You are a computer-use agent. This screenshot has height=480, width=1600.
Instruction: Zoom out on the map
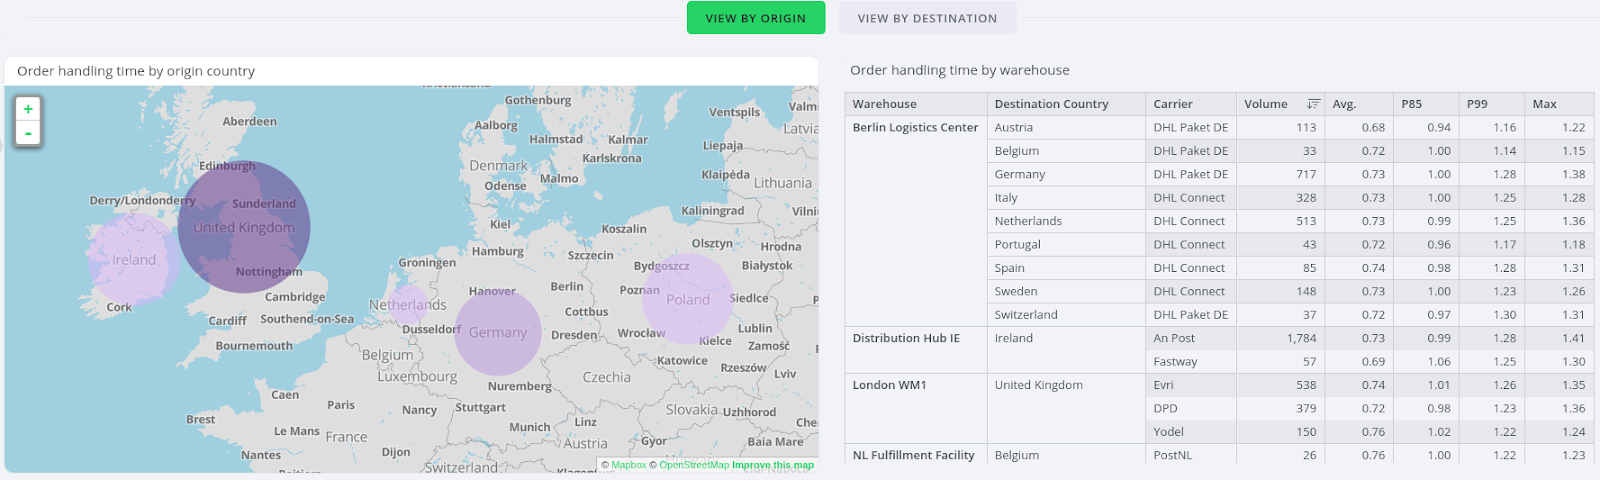pyautogui.click(x=28, y=133)
